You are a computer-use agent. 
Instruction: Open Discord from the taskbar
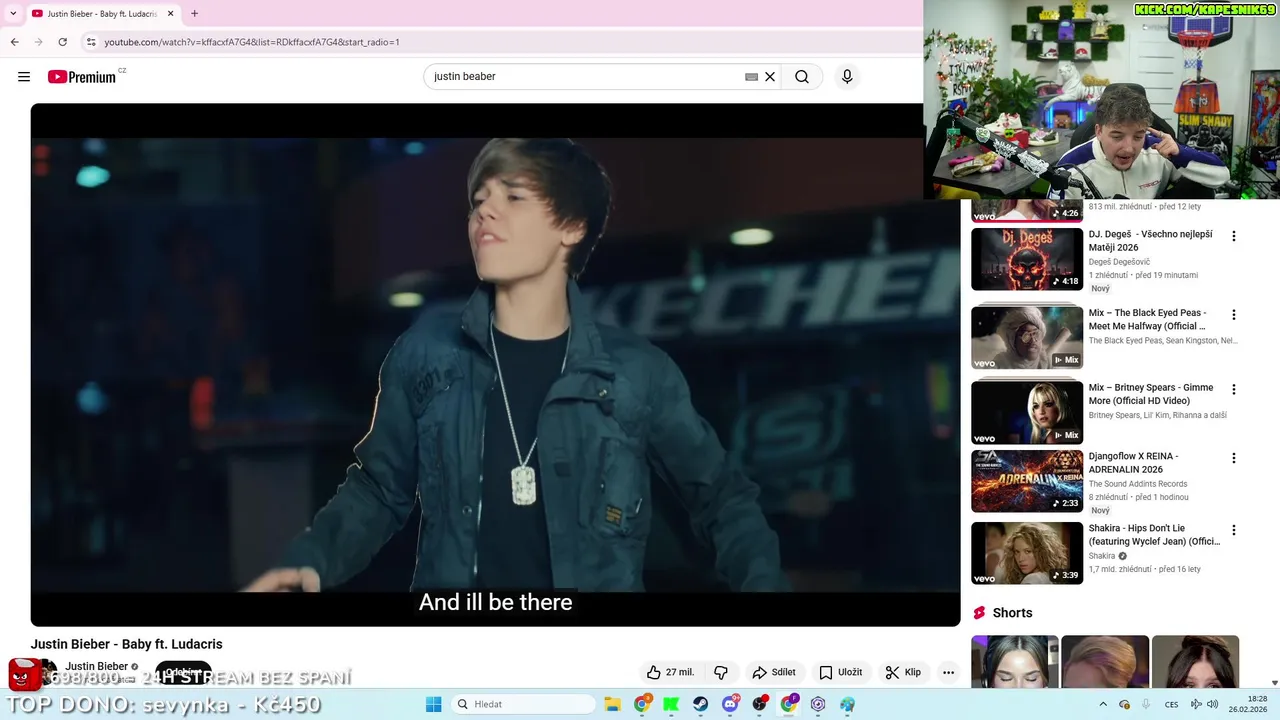730,704
